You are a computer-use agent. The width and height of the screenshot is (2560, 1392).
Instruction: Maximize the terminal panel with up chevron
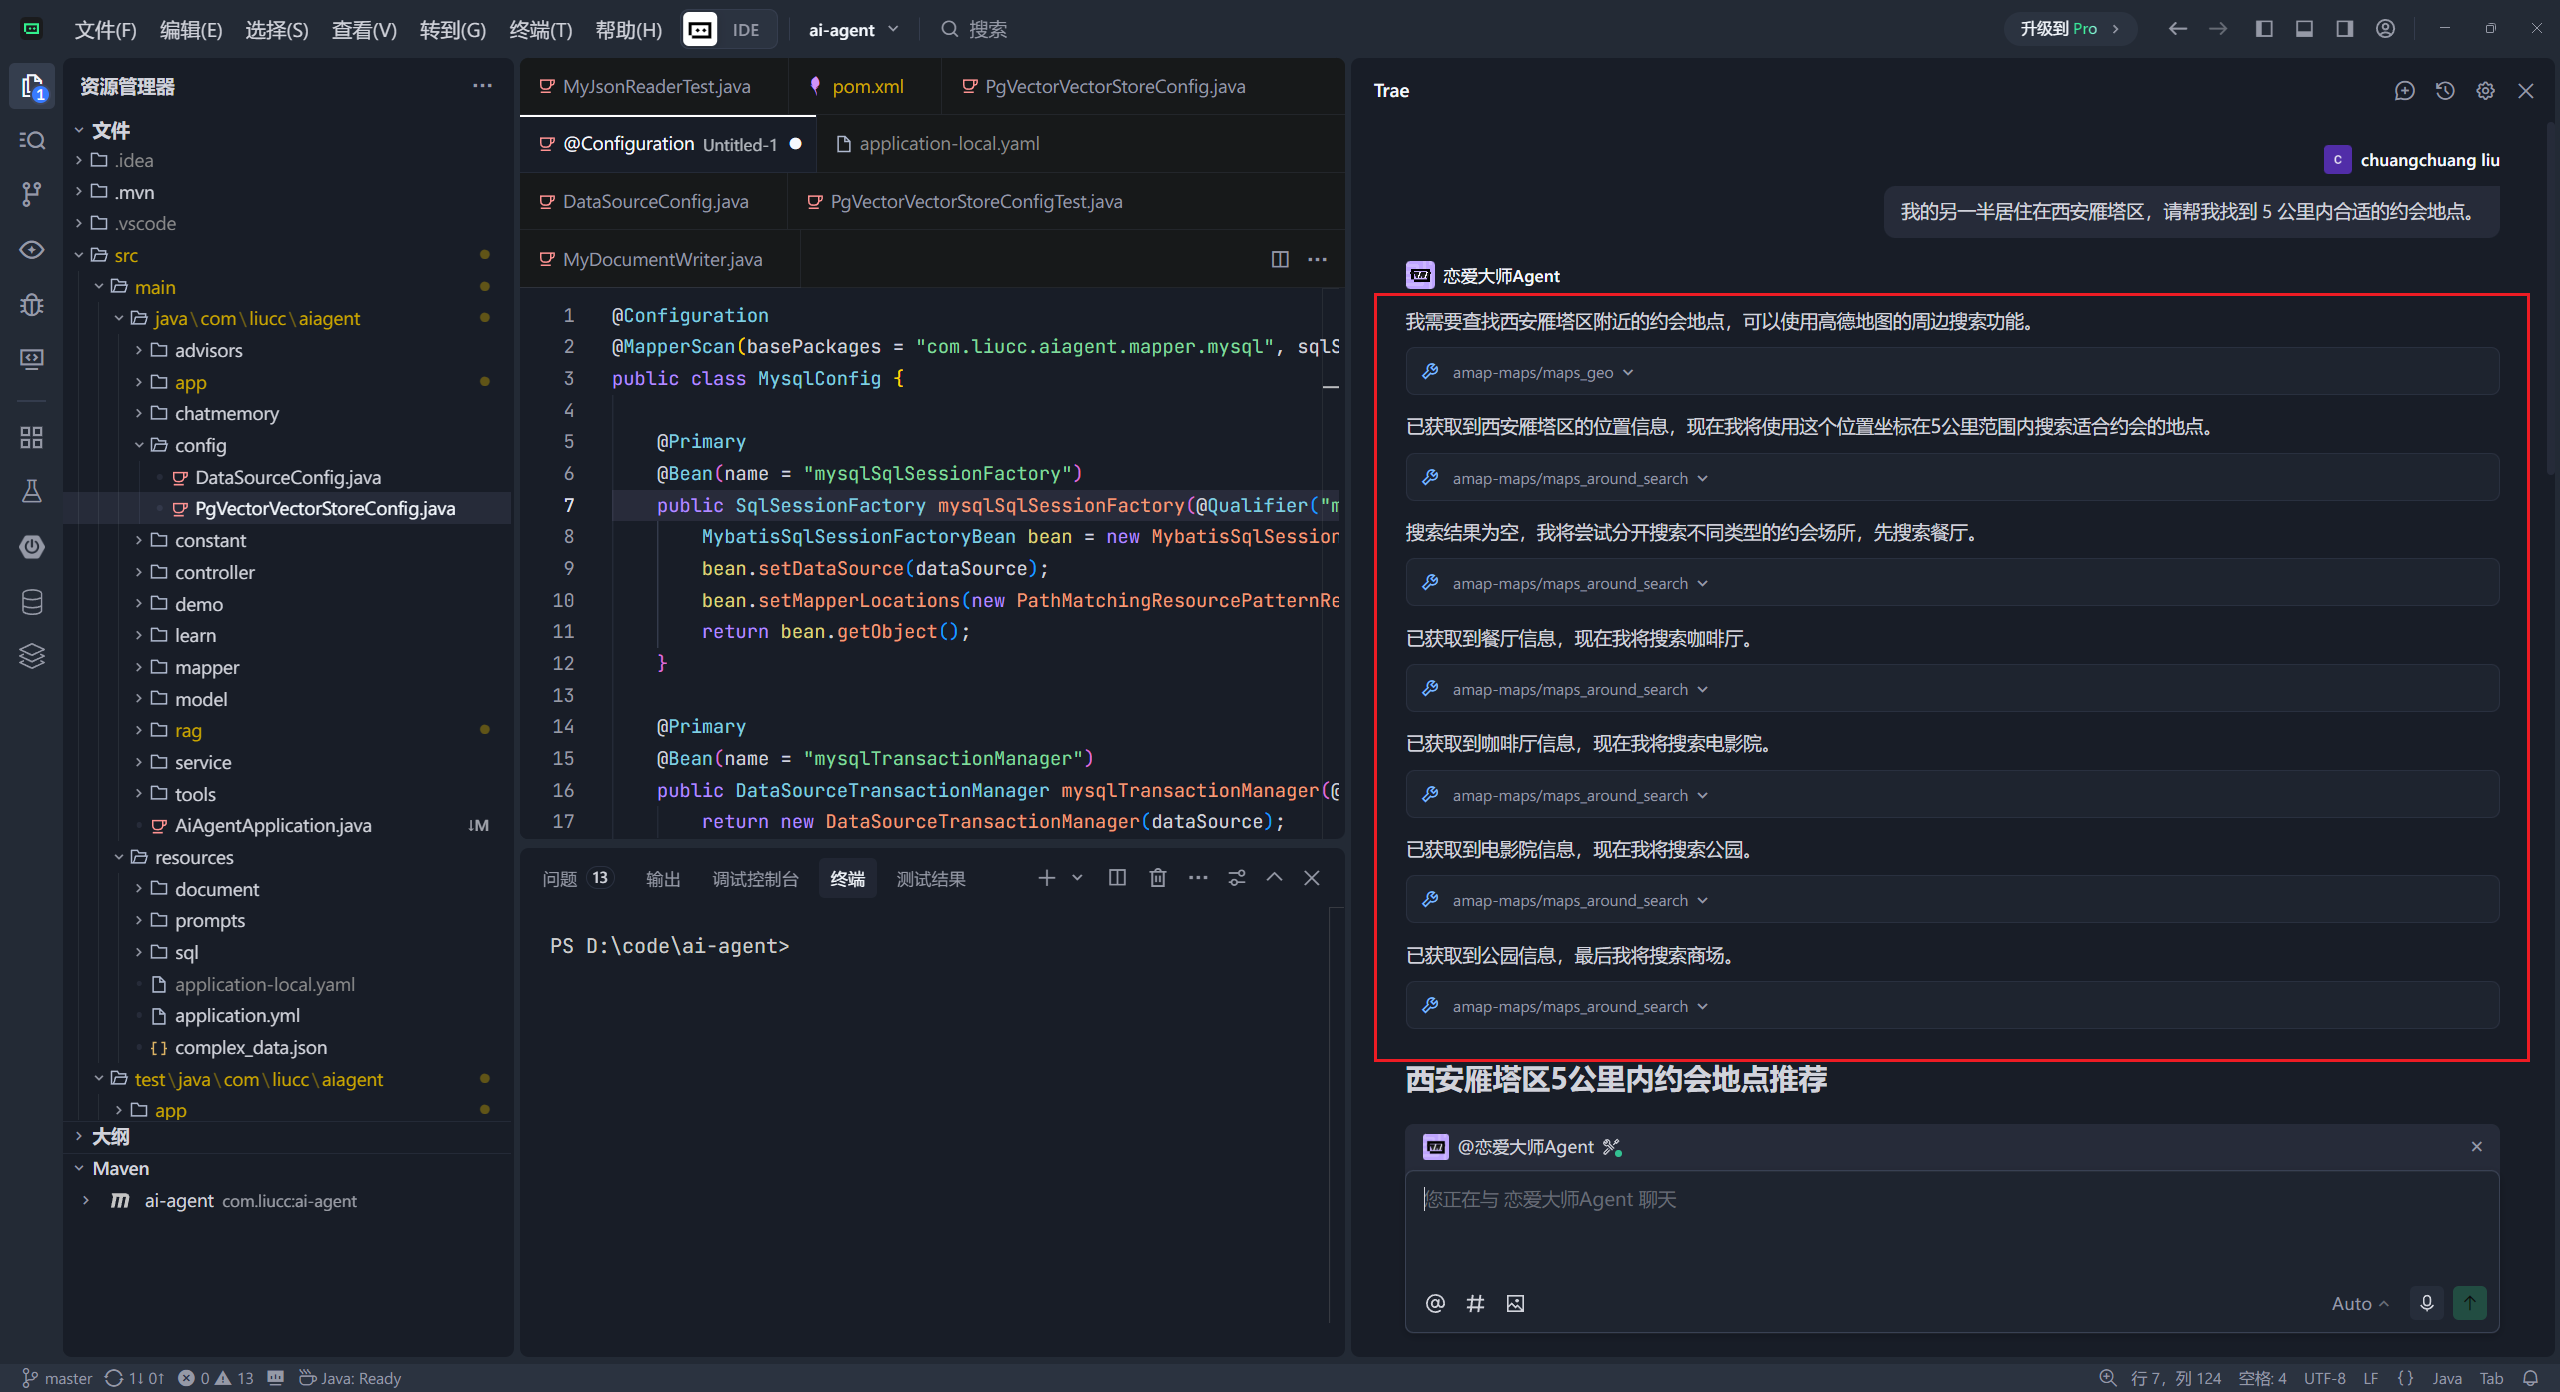coord(1275,878)
